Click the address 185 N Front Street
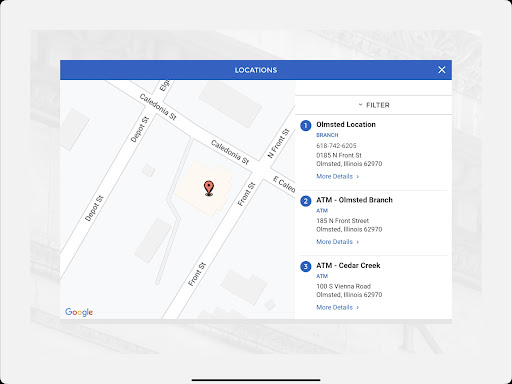 pos(343,221)
